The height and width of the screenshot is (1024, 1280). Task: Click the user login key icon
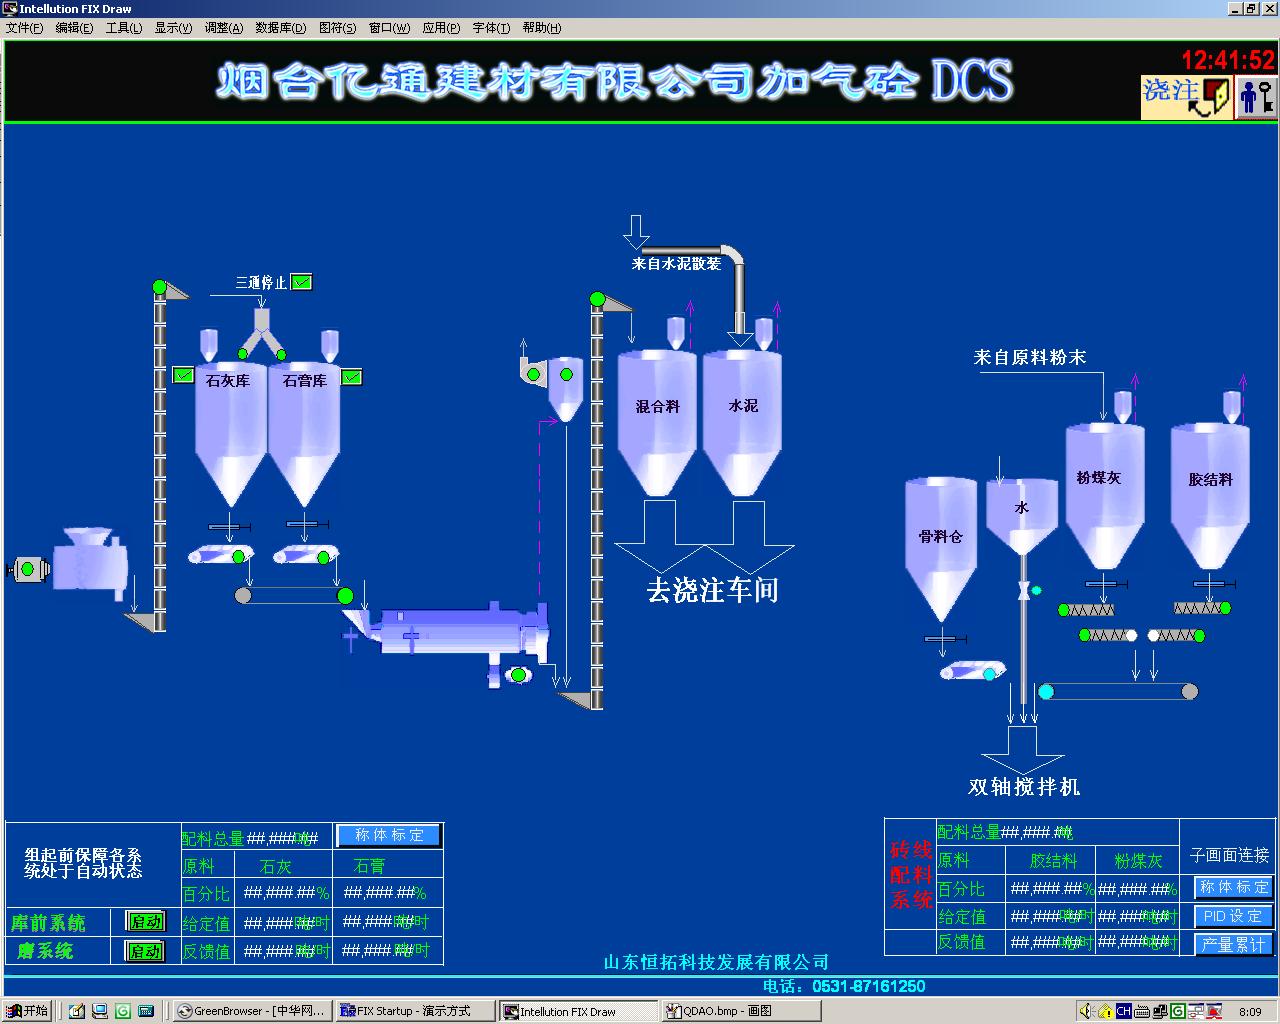[1256, 97]
